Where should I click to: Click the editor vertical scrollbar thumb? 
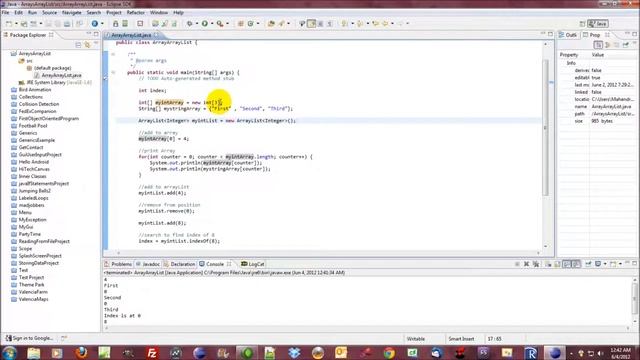[546, 127]
